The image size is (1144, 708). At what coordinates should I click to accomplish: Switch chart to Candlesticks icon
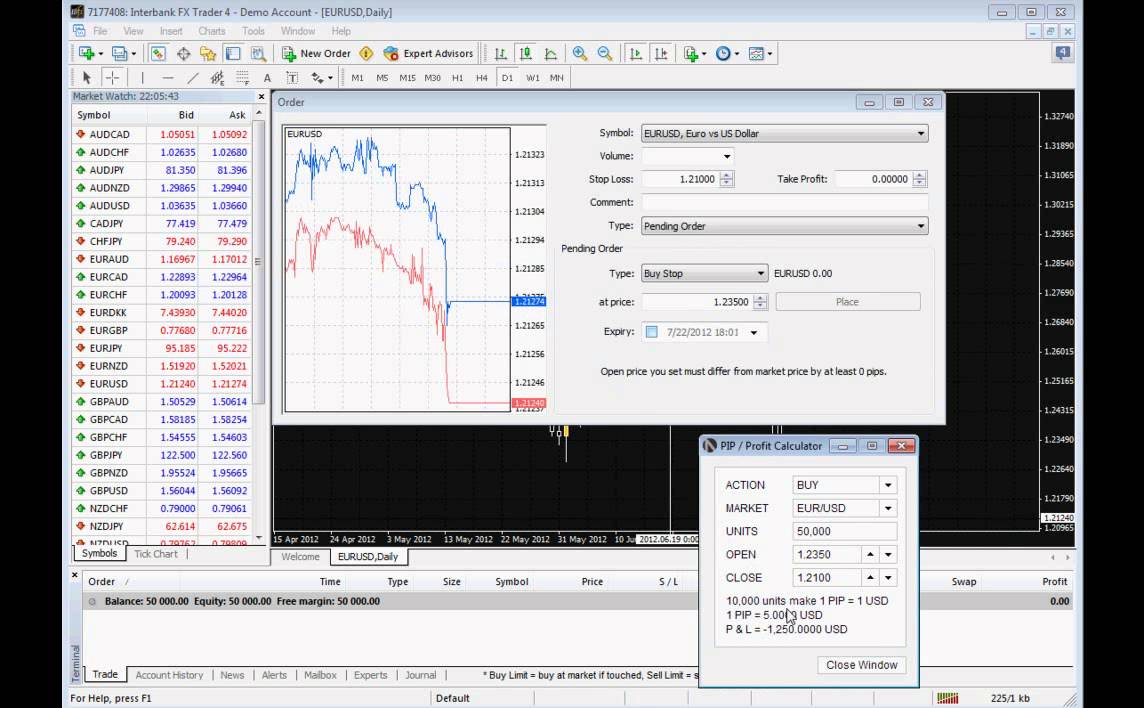click(x=525, y=53)
